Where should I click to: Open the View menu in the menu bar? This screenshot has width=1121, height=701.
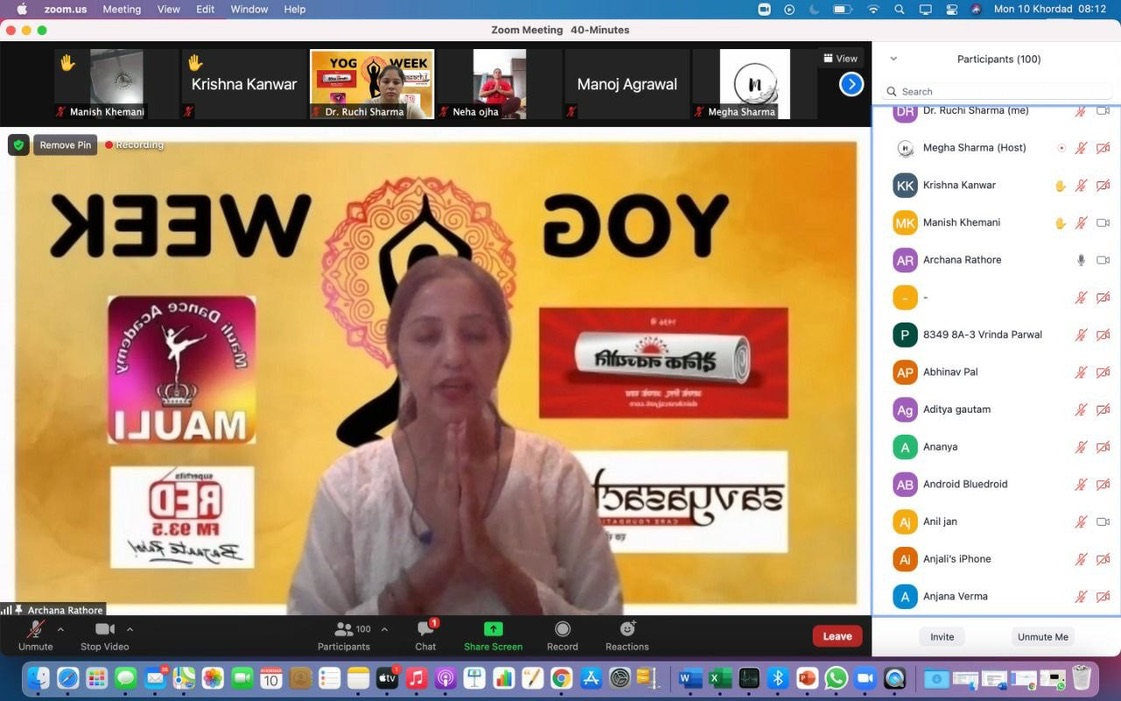tap(168, 9)
